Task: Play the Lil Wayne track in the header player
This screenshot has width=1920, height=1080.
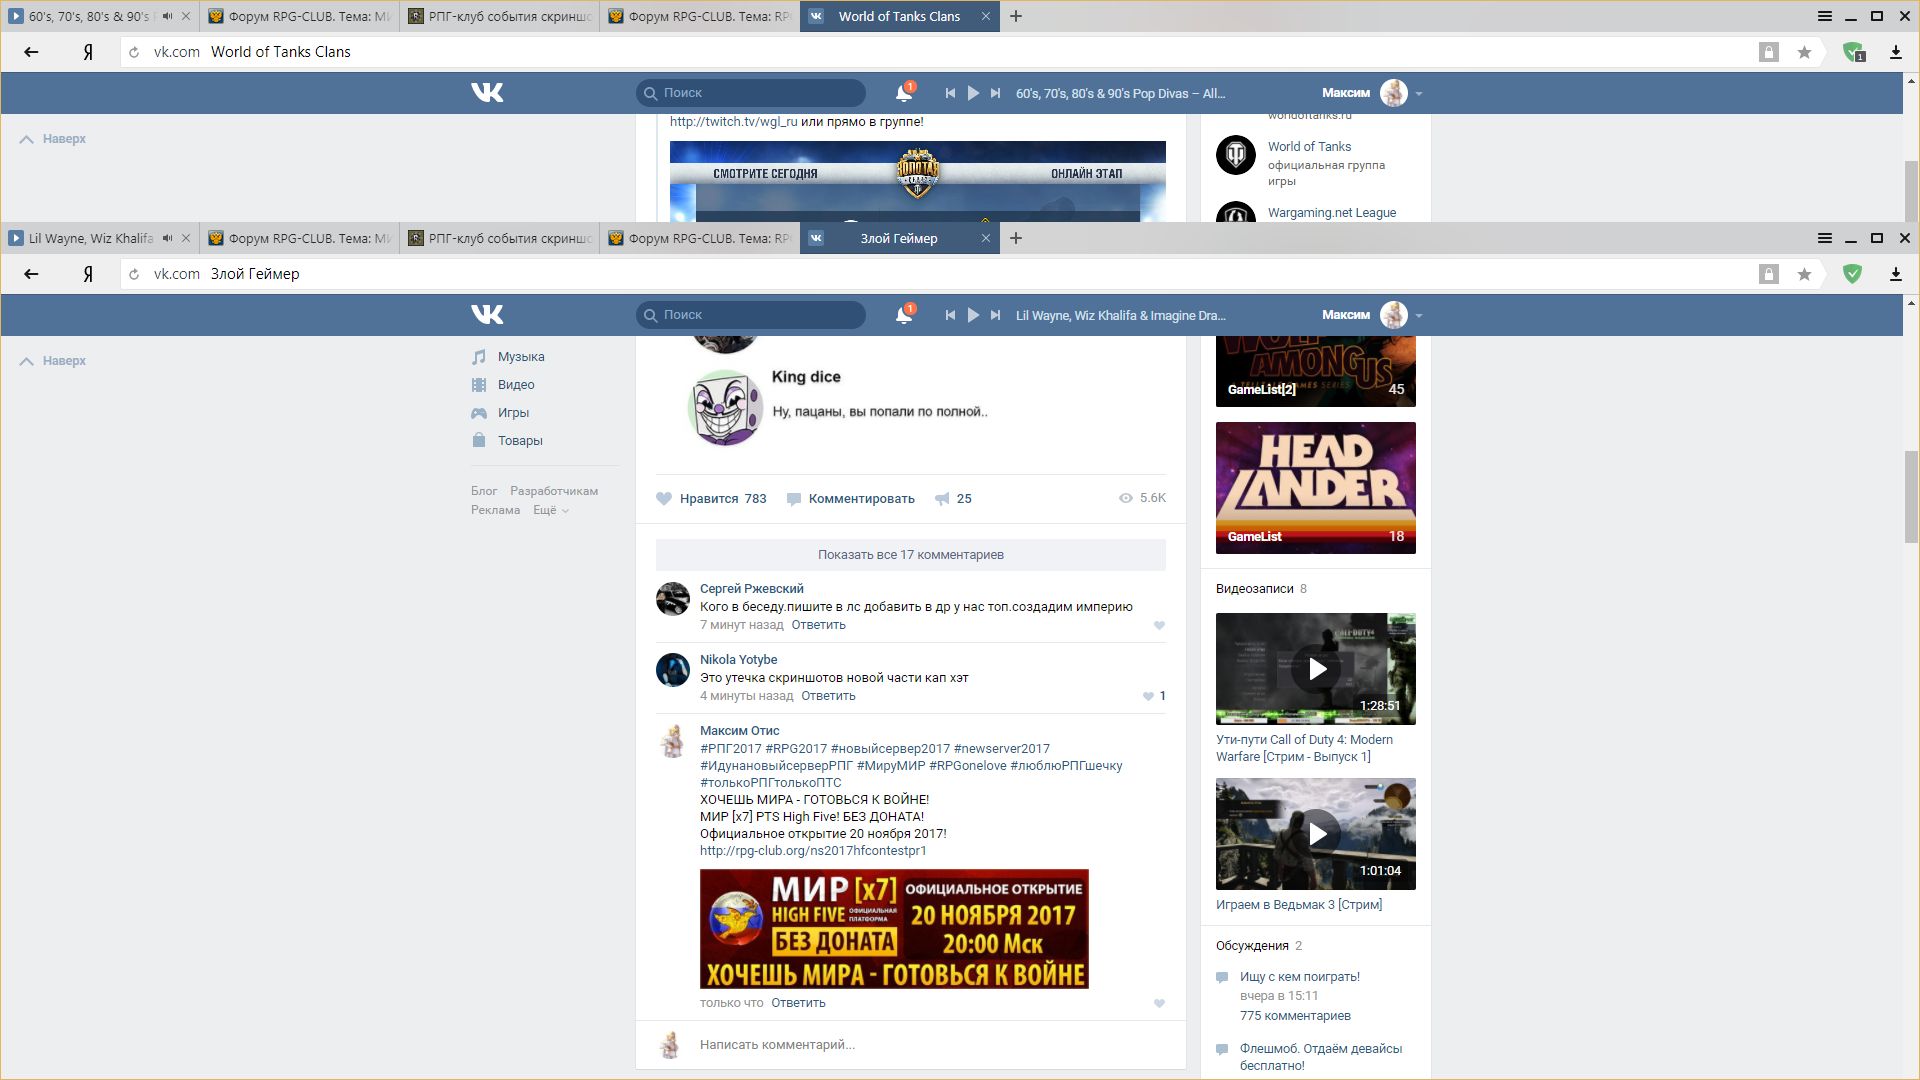Action: coord(973,315)
